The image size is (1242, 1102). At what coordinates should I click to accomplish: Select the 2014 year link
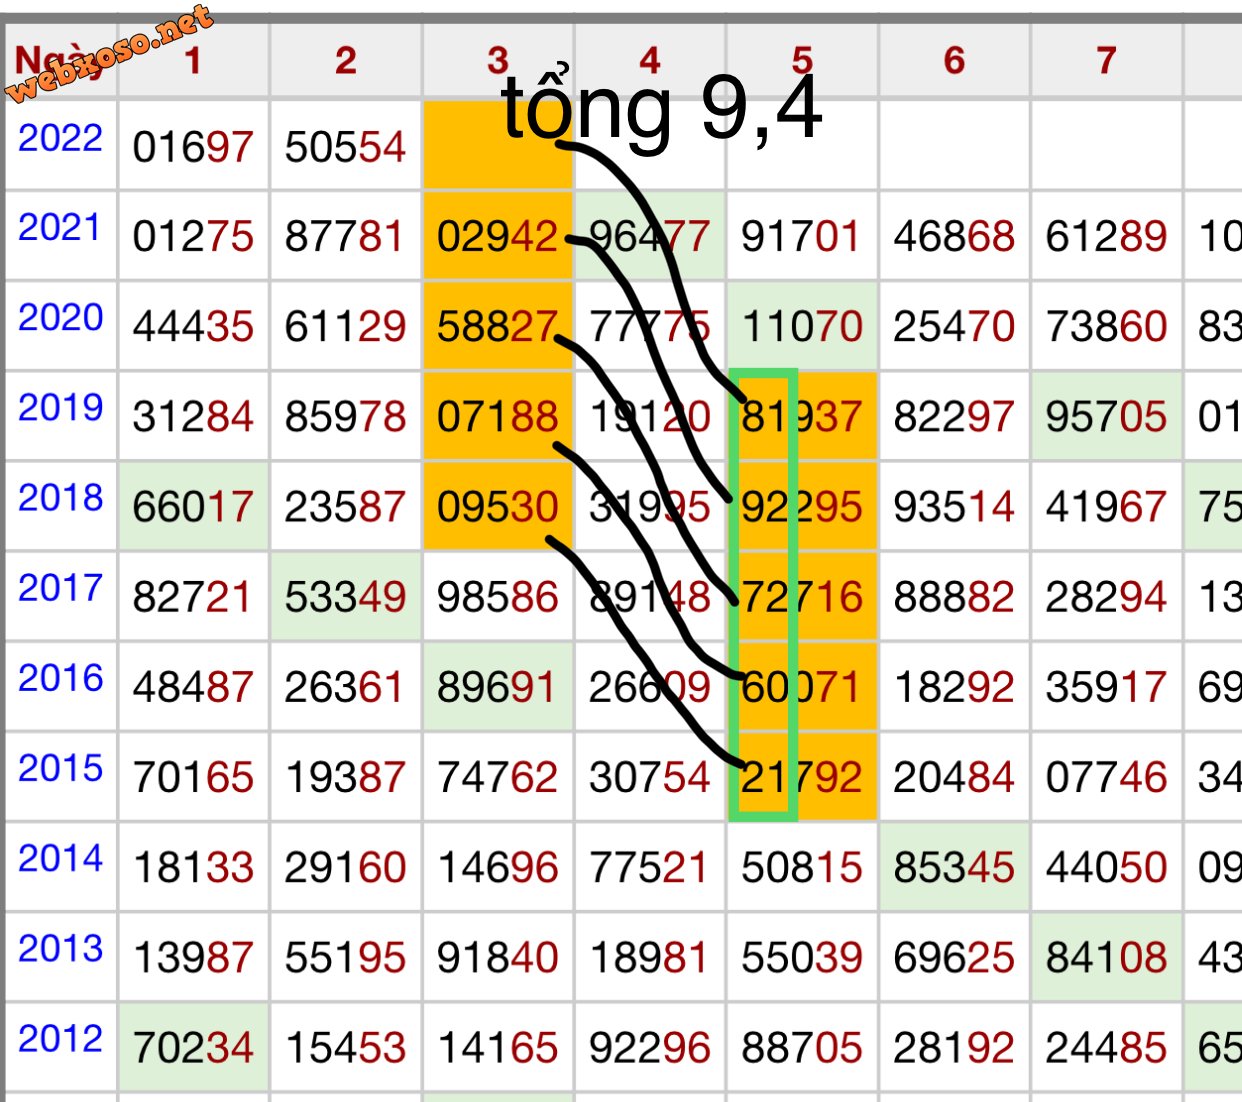[60, 858]
